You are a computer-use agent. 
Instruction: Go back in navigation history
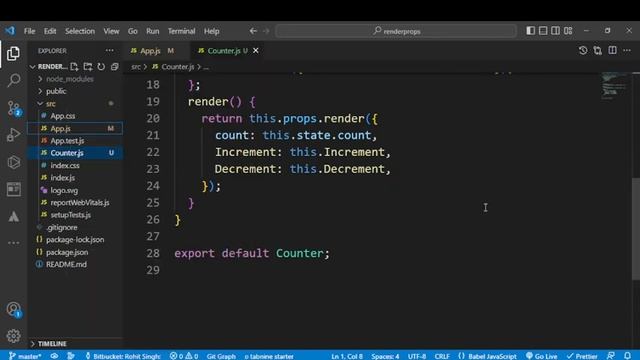click(x=253, y=31)
